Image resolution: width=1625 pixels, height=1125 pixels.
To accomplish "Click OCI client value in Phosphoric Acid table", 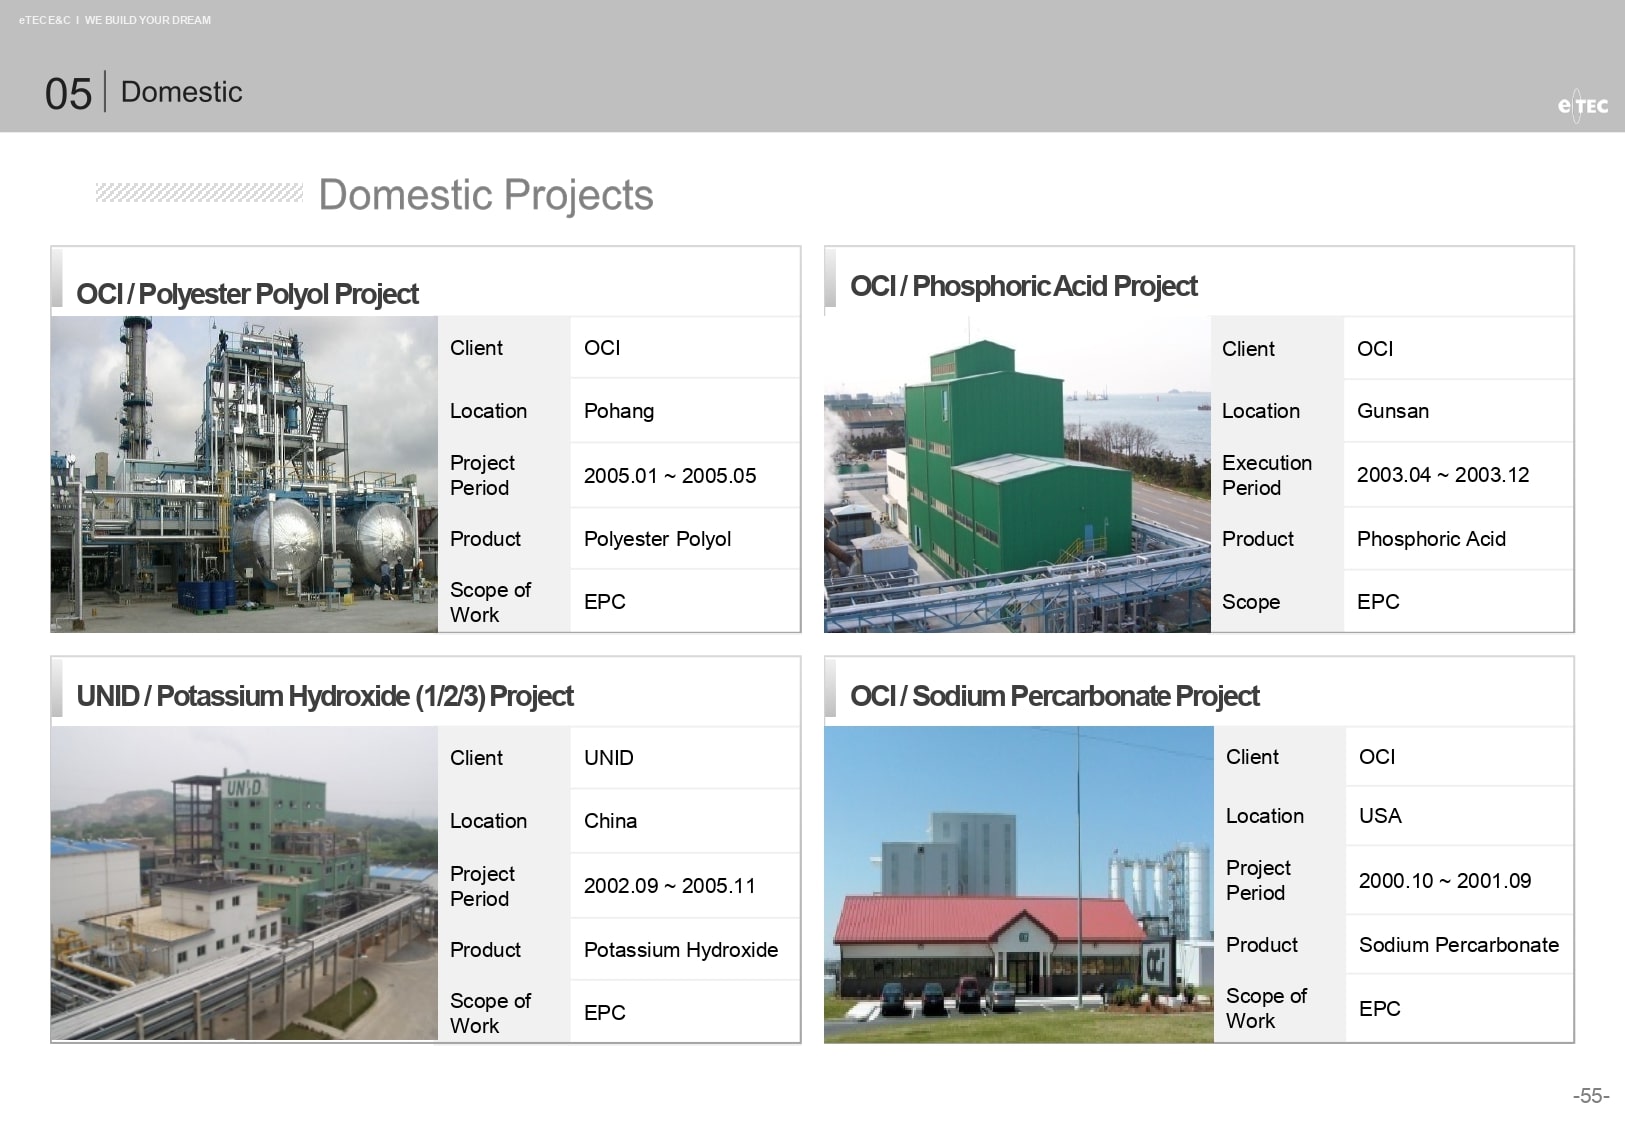I will tap(1375, 349).
